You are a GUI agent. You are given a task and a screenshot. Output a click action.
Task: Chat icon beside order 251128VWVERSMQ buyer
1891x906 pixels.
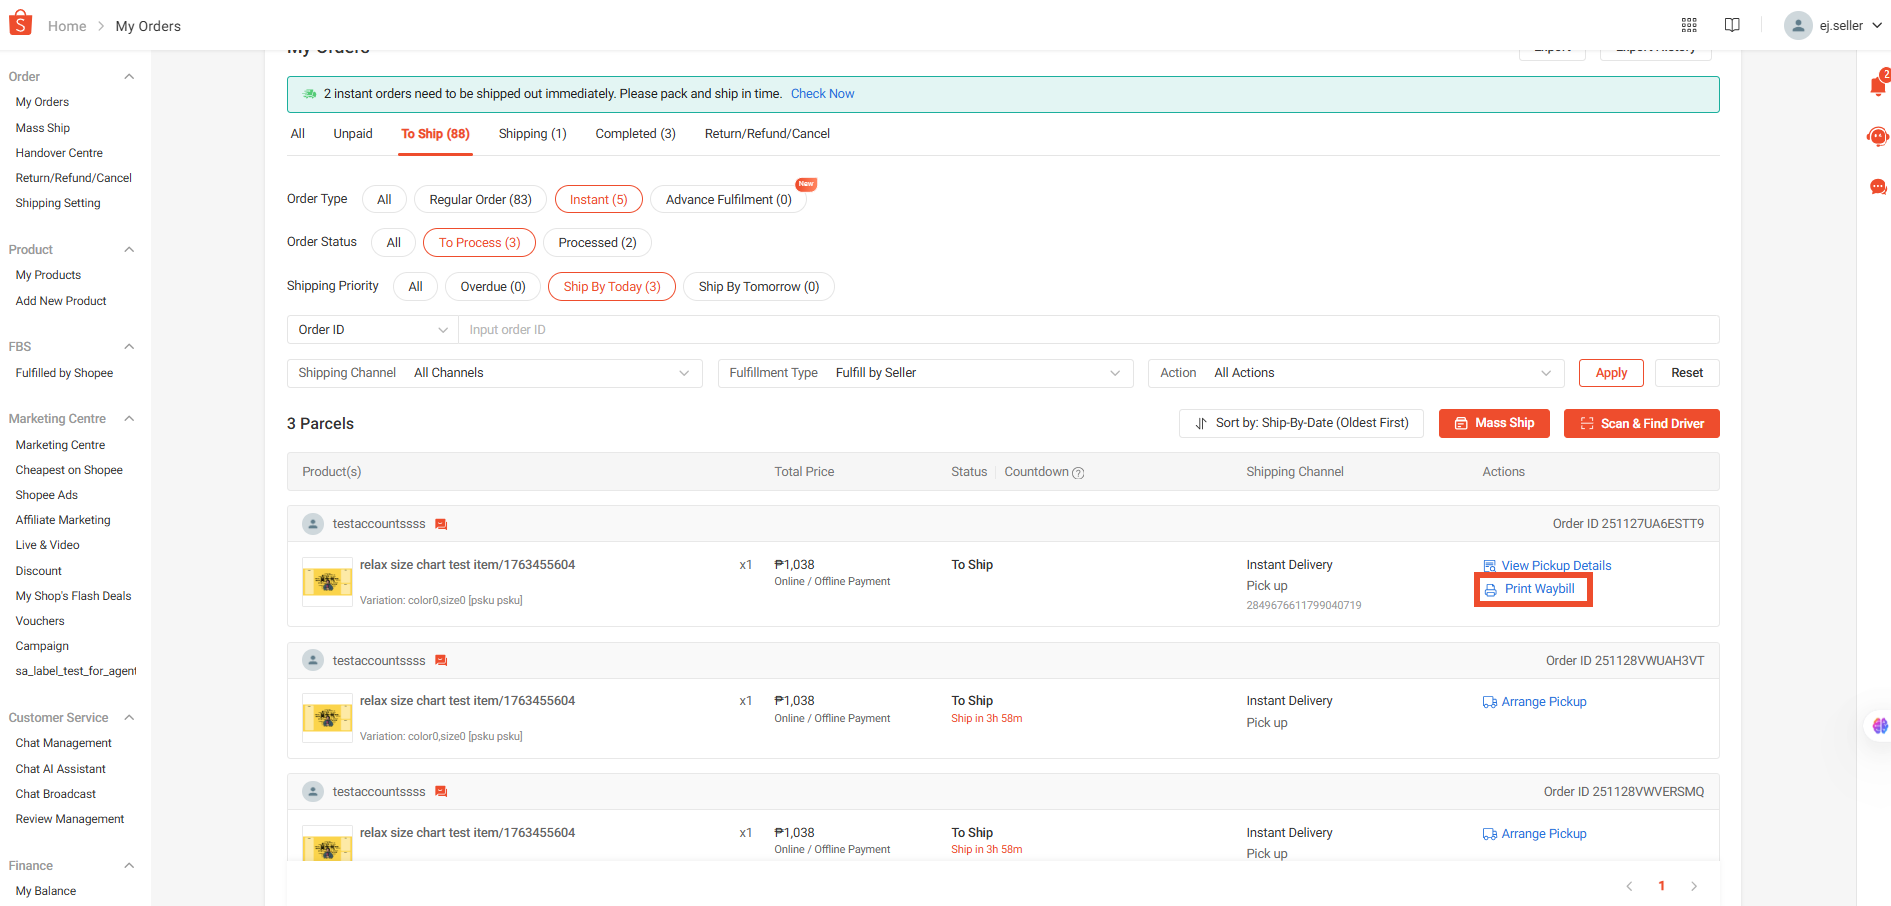tap(441, 792)
